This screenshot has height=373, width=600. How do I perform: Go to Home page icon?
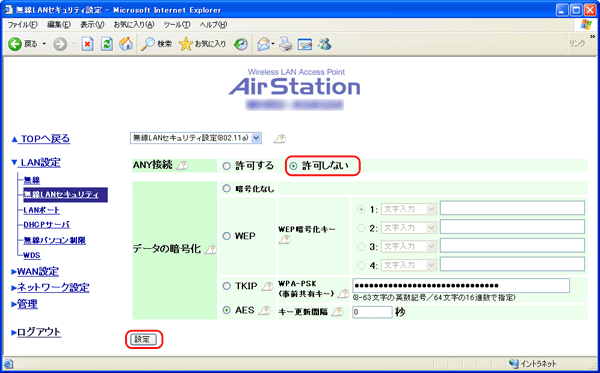[x=126, y=44]
